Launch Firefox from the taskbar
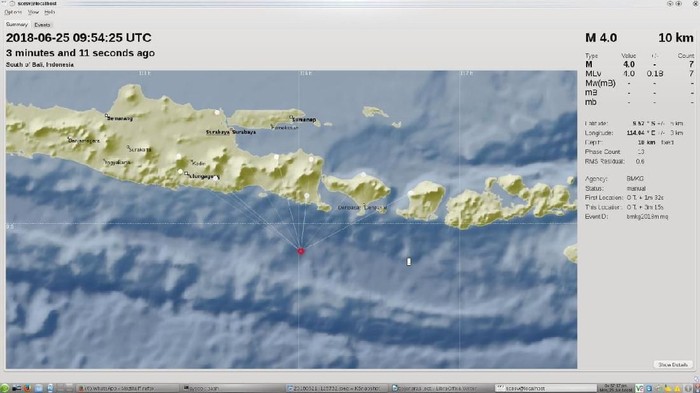 coord(28,388)
